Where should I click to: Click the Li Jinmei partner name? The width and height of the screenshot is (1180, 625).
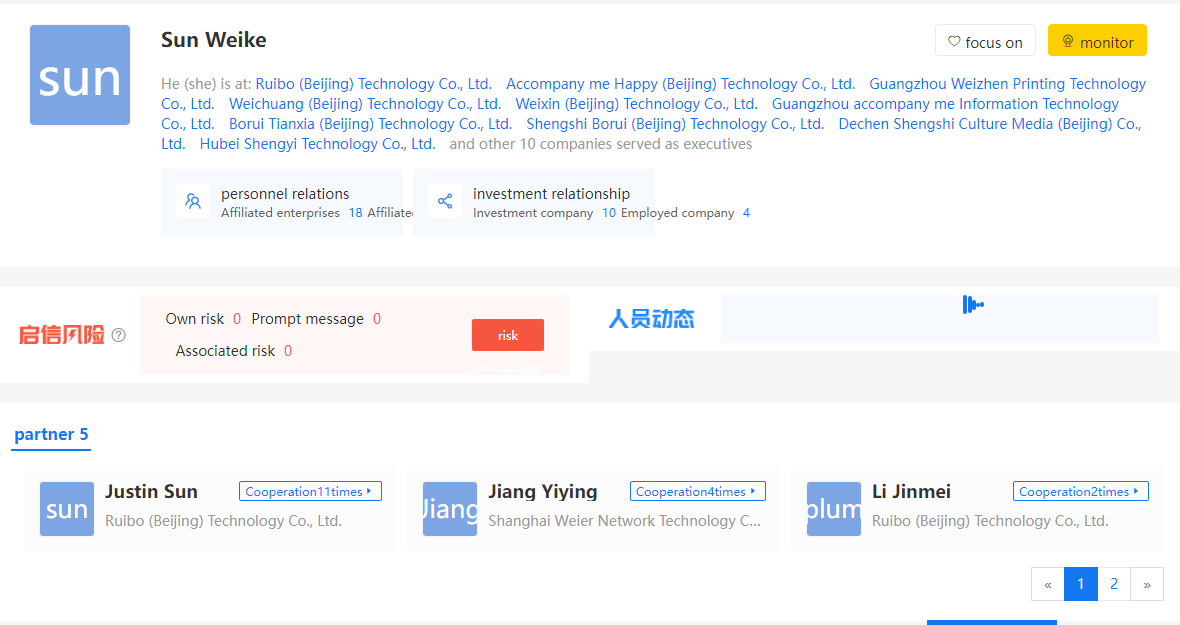(x=911, y=492)
